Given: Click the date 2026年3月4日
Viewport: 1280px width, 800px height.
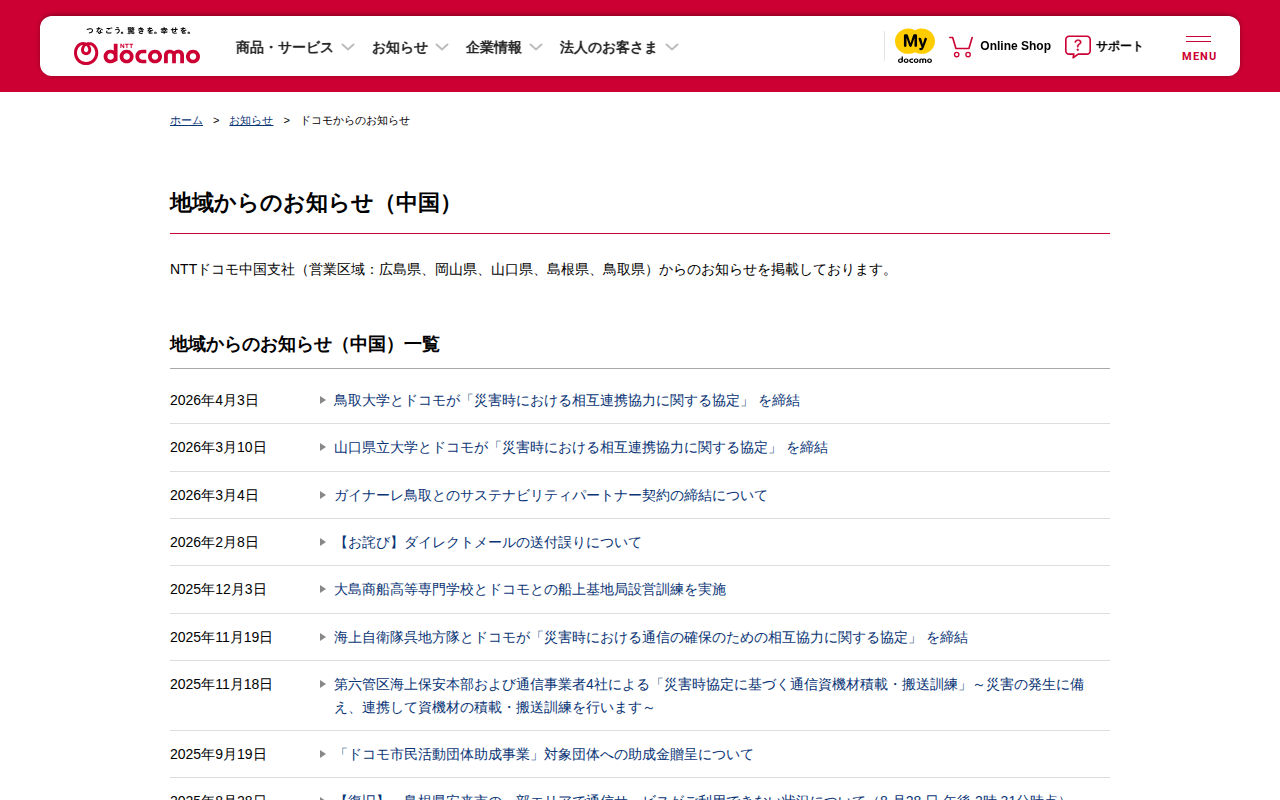Looking at the screenshot, I should [x=214, y=495].
